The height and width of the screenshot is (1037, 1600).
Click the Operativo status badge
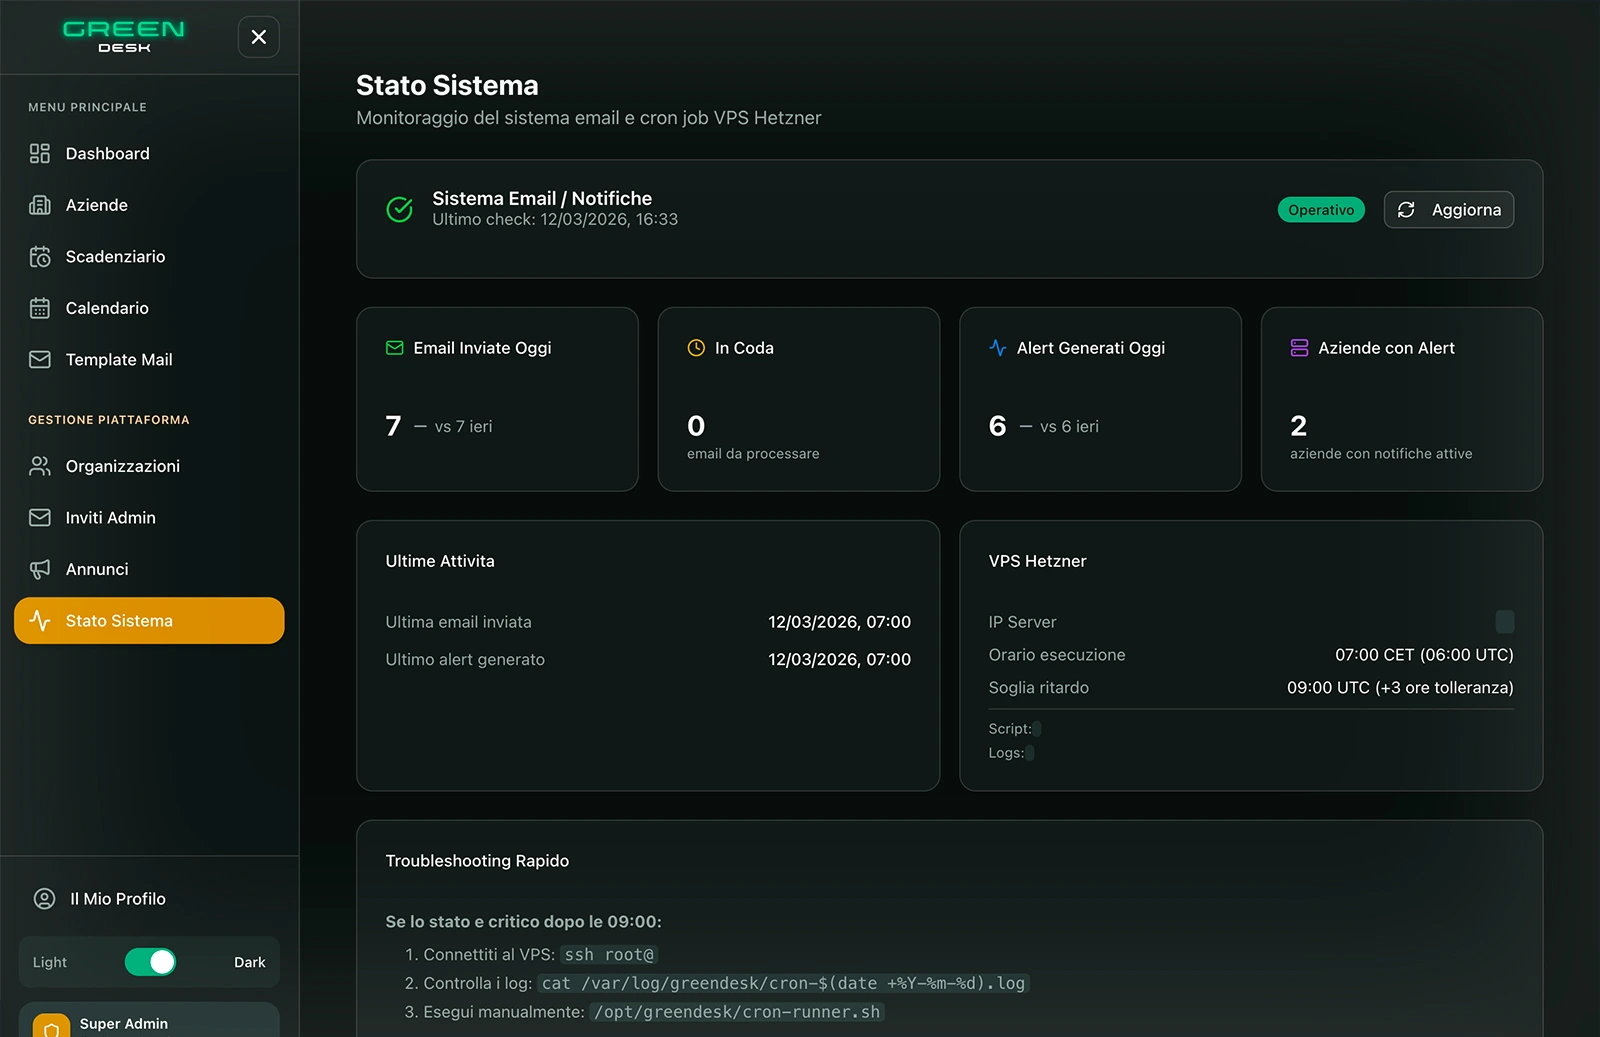[x=1320, y=210]
